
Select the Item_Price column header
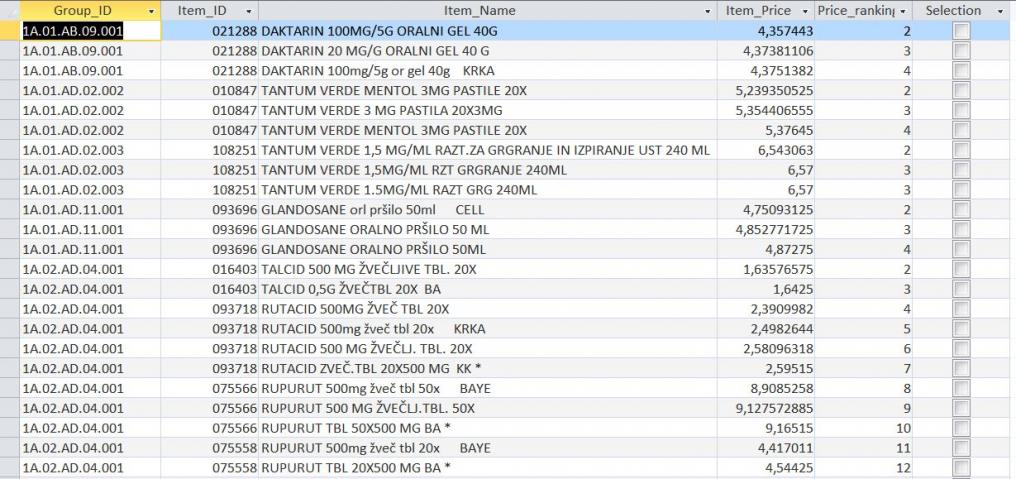pos(765,10)
